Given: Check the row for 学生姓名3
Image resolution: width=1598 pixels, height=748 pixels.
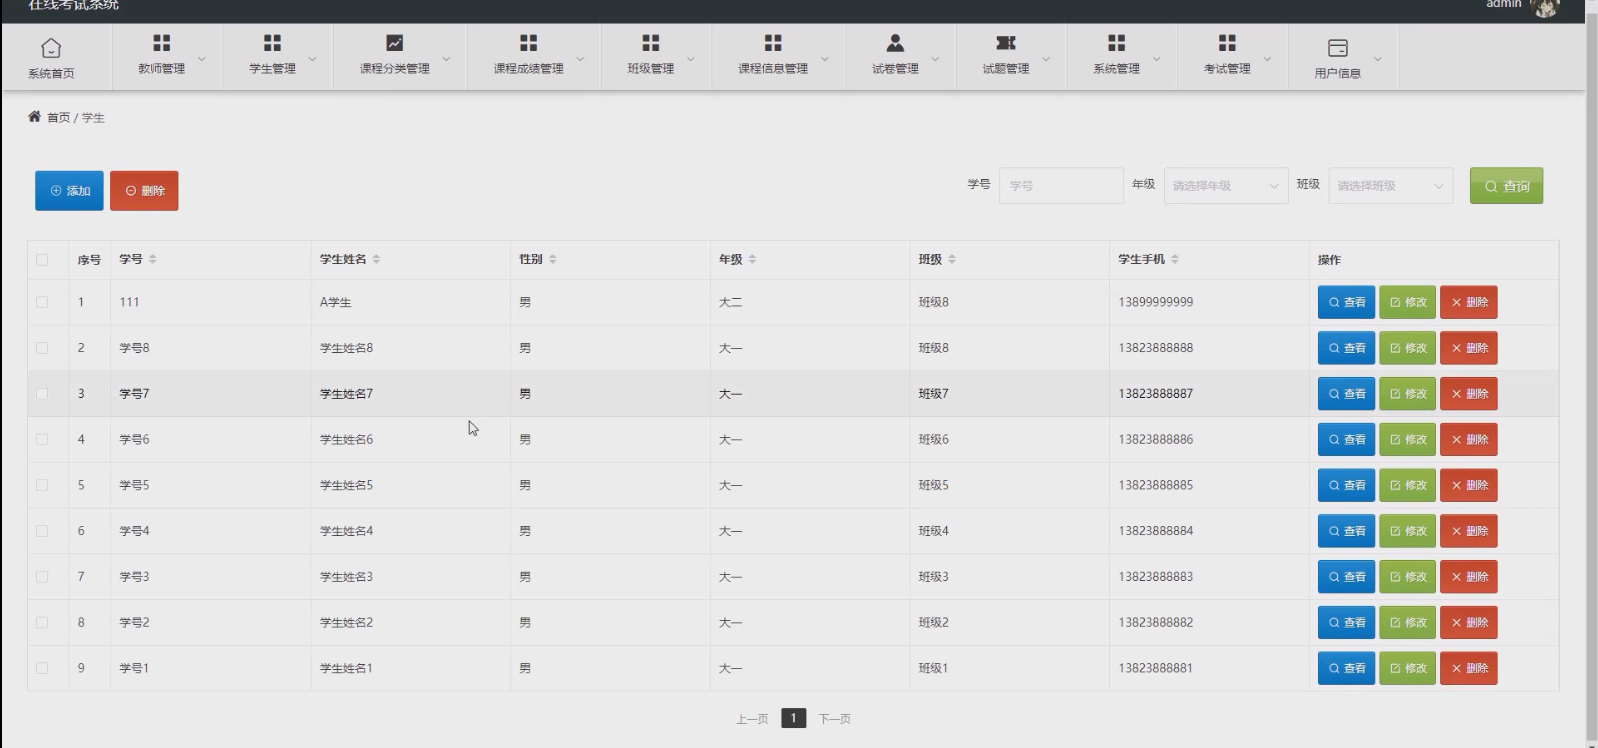Looking at the screenshot, I should (x=42, y=577).
